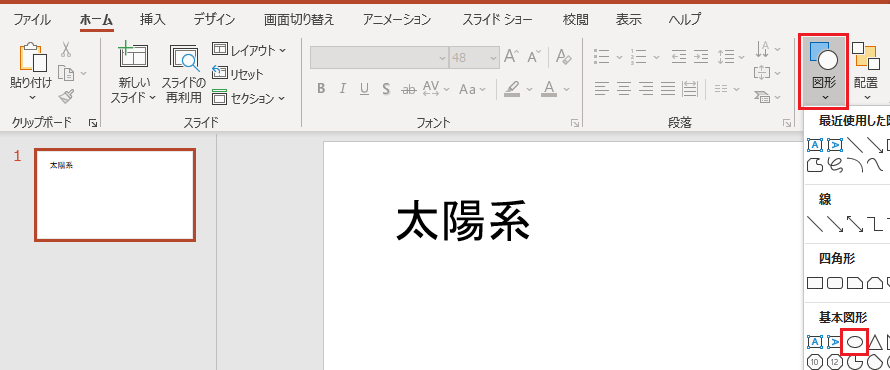Click the distribute text alignment icon

(x=690, y=89)
